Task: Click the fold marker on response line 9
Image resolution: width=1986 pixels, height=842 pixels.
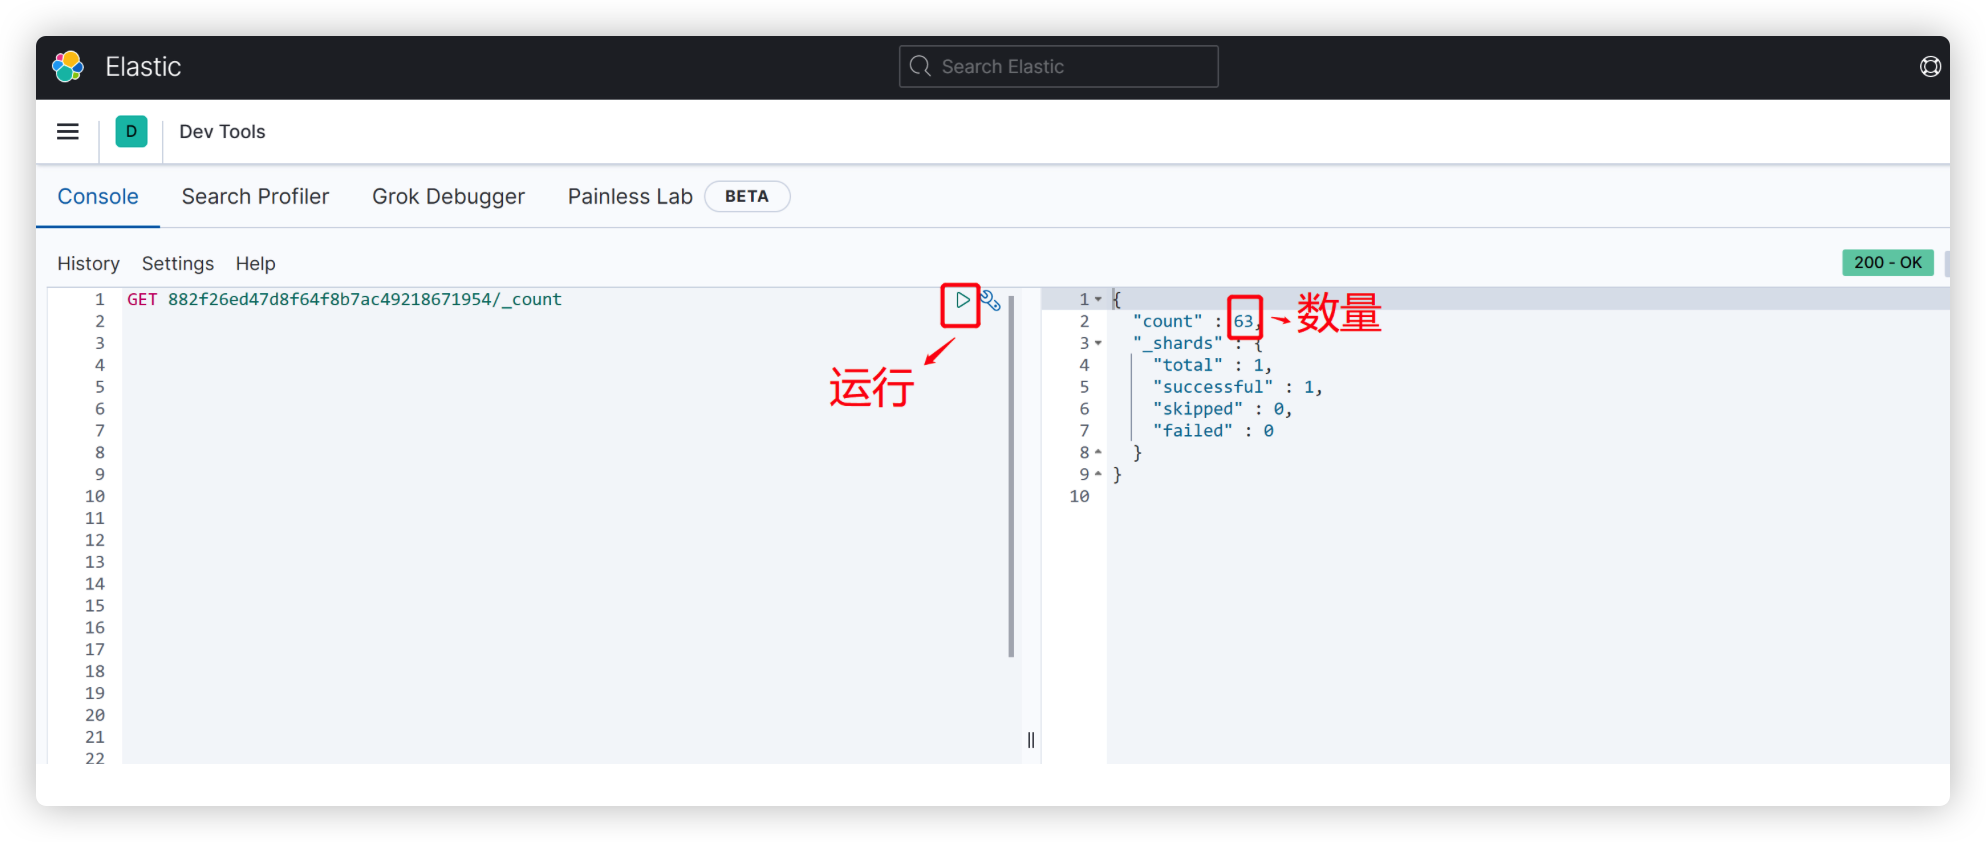Action: point(1098,475)
